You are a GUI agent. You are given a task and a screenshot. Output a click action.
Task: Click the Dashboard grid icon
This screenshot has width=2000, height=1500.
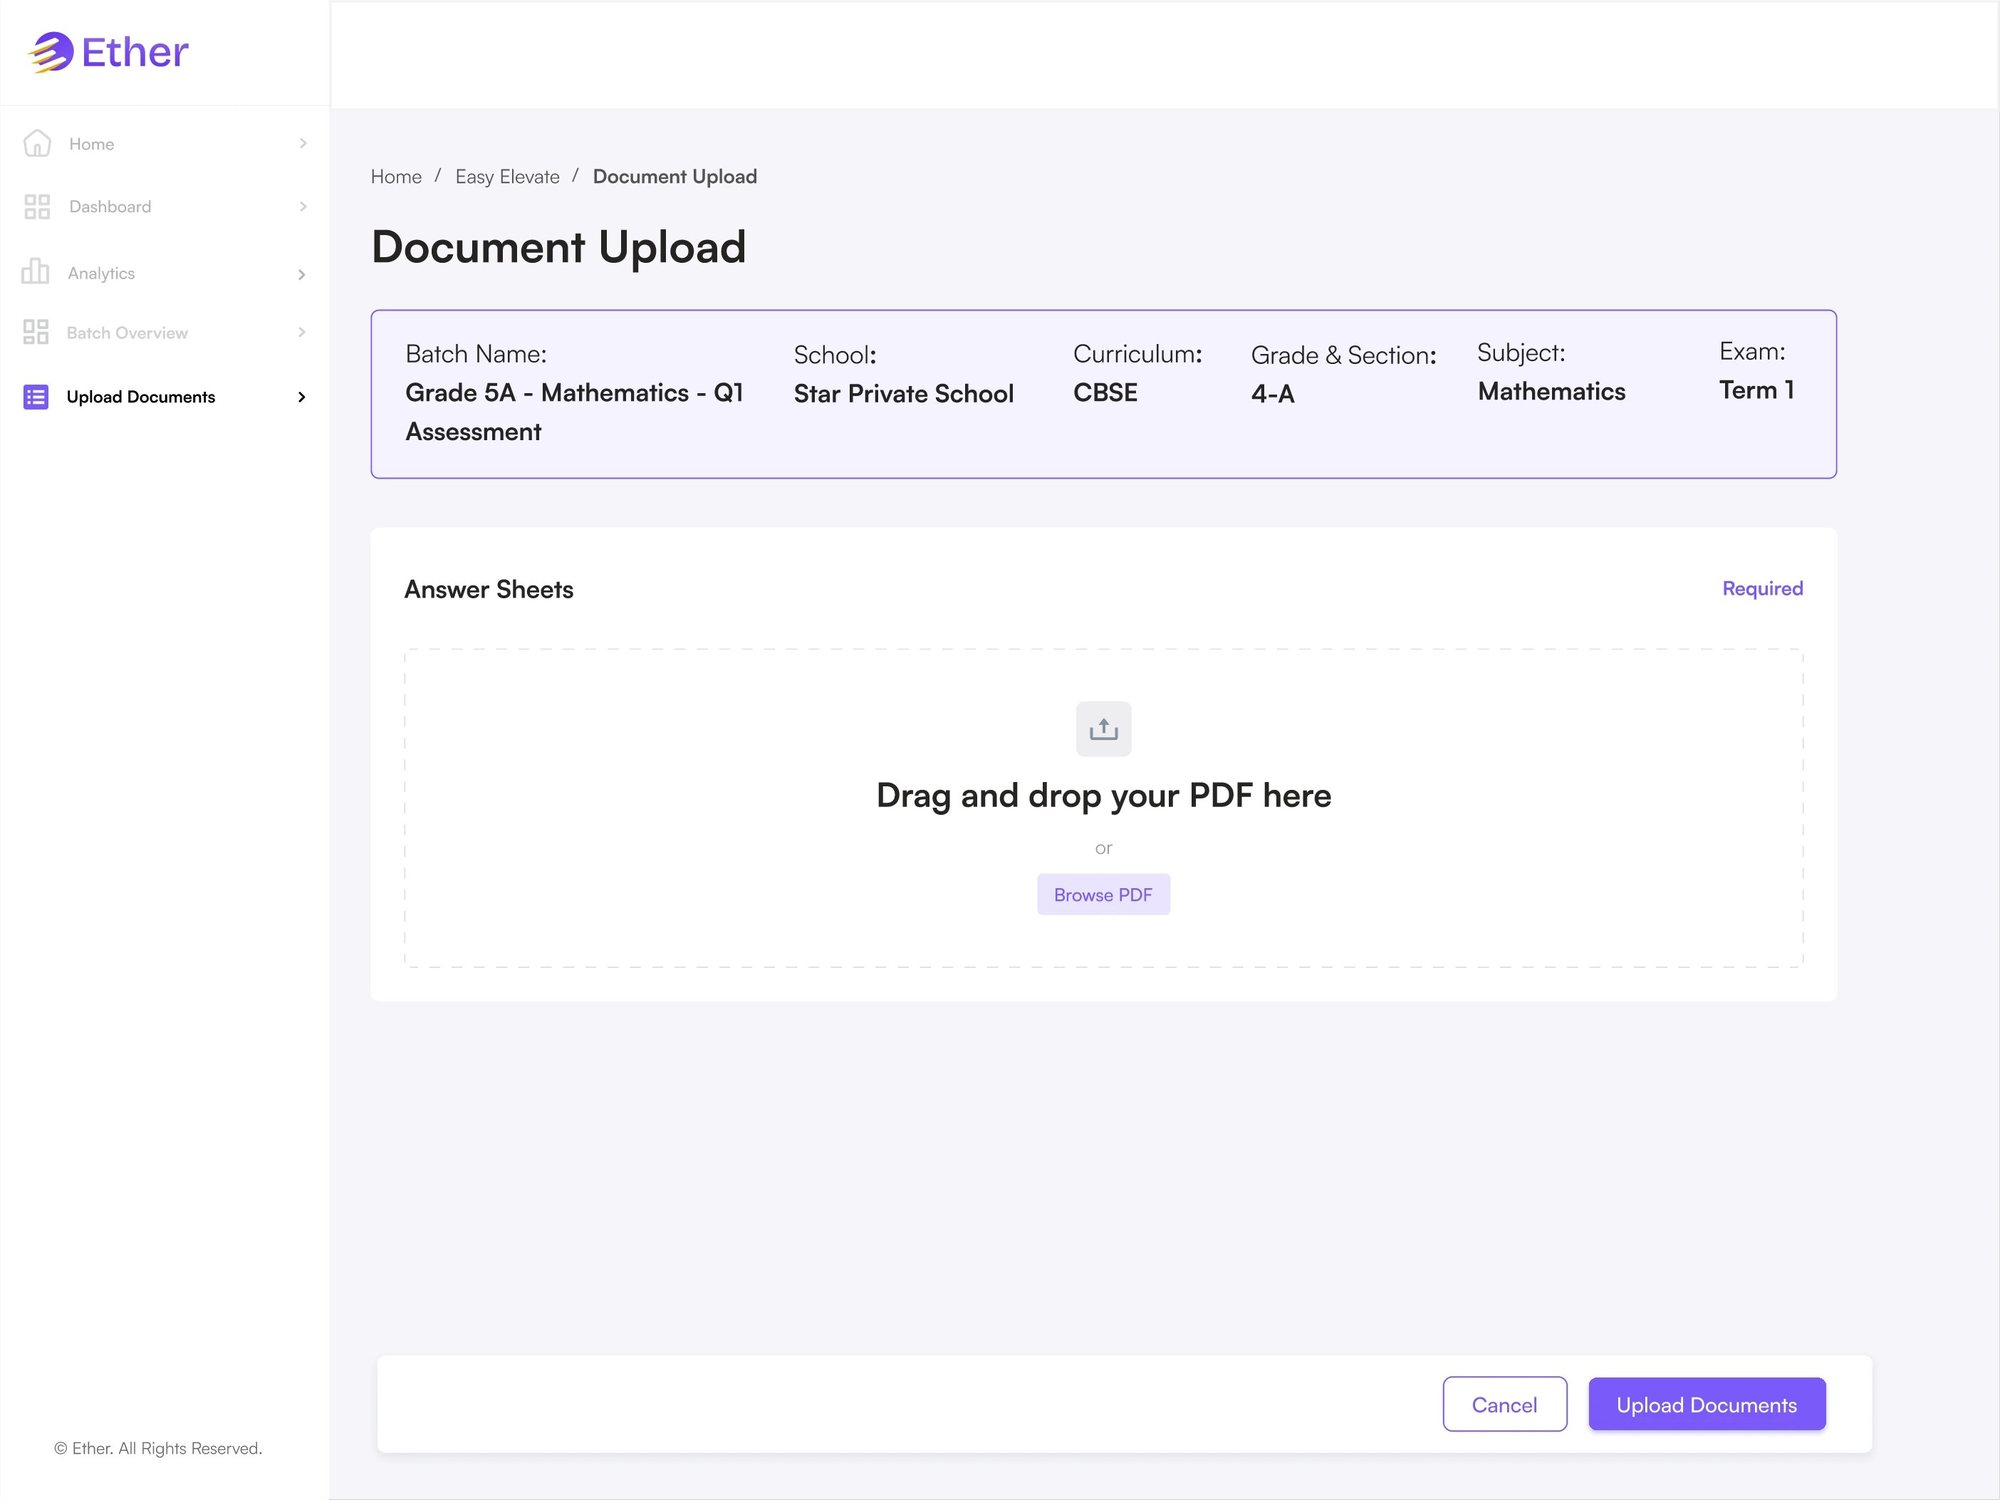click(x=37, y=207)
